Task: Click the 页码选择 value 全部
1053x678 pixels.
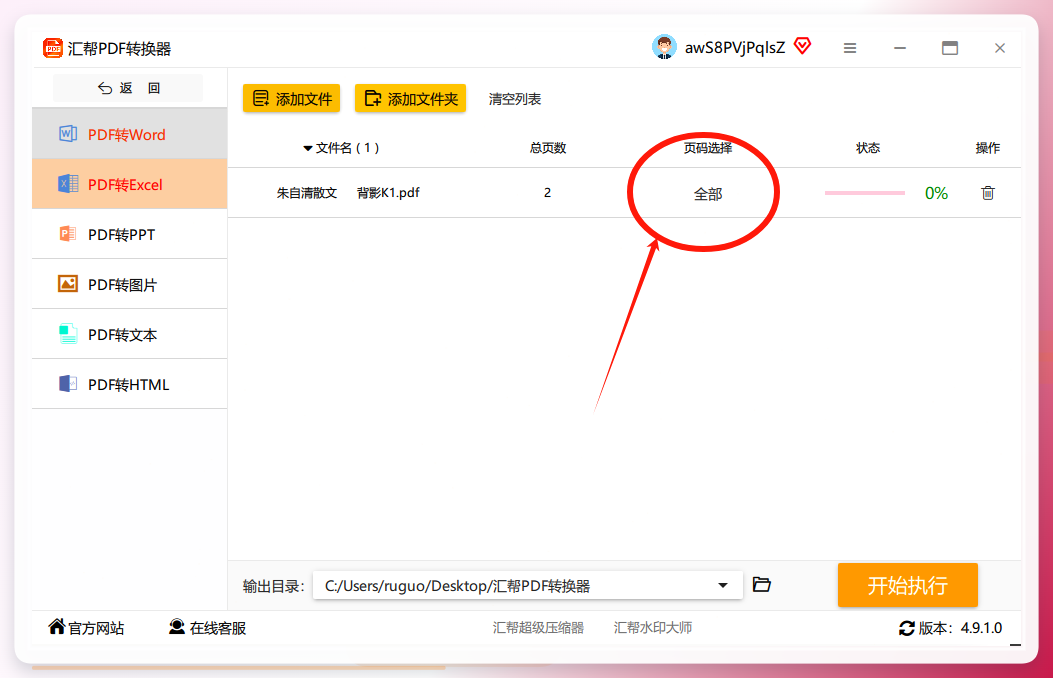Action: tap(708, 194)
